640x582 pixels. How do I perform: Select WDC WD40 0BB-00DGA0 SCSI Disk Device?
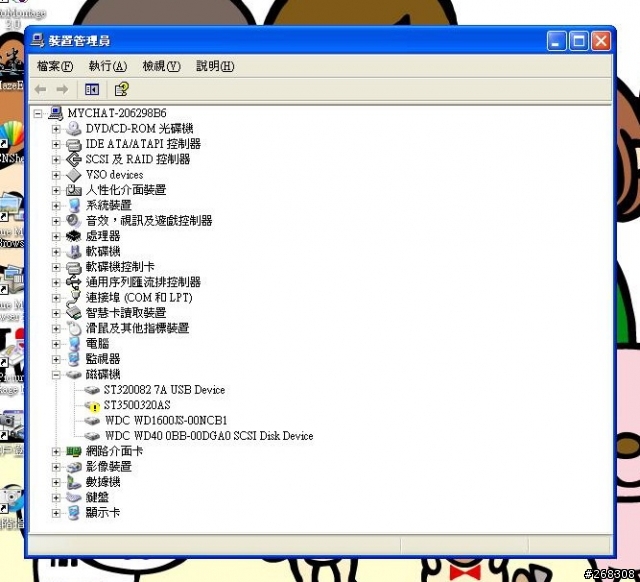coord(209,436)
